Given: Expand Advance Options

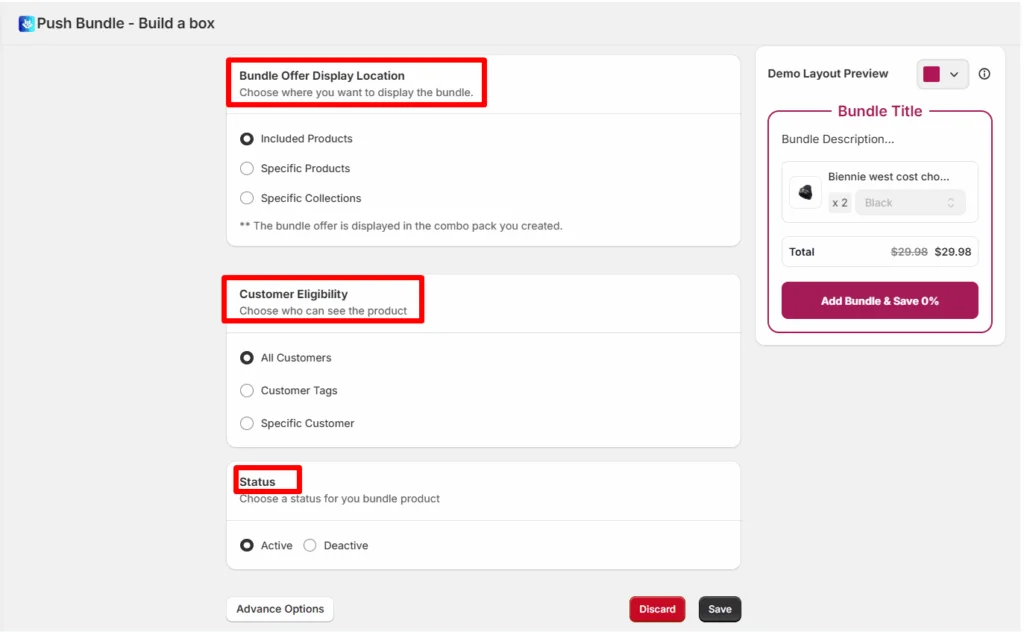Looking at the screenshot, I should (280, 608).
